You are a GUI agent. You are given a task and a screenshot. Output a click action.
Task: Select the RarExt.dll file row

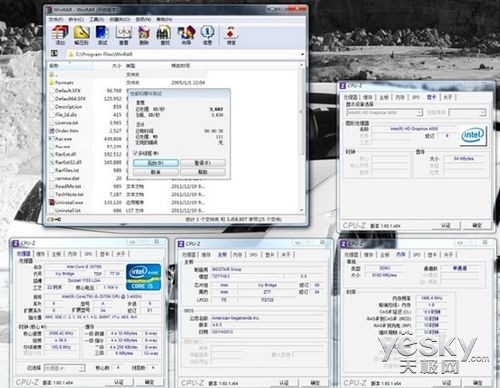coord(128,154)
